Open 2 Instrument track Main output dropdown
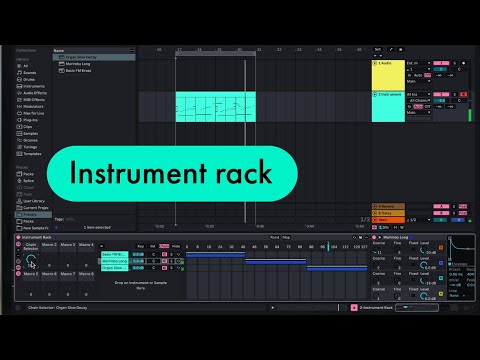The width and height of the screenshot is (480, 360). pyautogui.click(x=419, y=113)
